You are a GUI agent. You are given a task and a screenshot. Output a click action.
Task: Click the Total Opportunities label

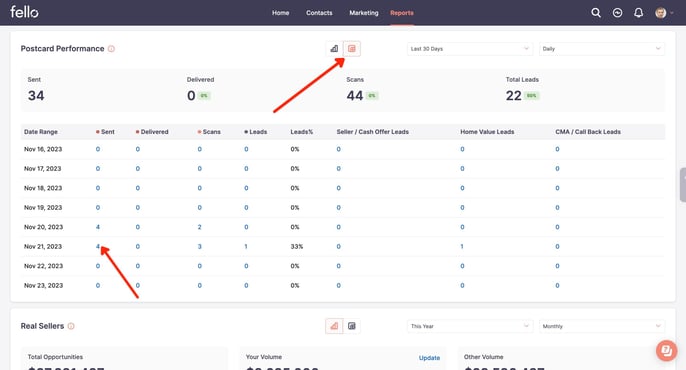[x=55, y=357]
